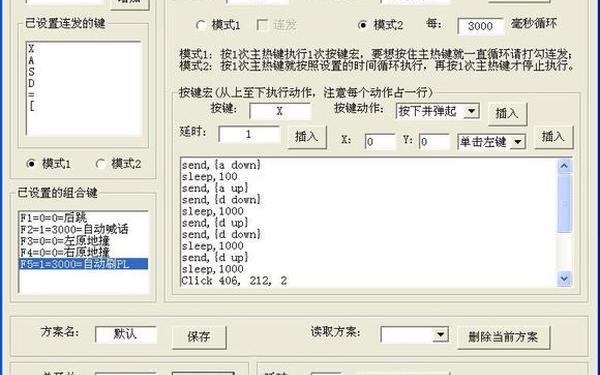Click the X: coordinate field
The width and height of the screenshot is (600, 375).
click(x=380, y=142)
